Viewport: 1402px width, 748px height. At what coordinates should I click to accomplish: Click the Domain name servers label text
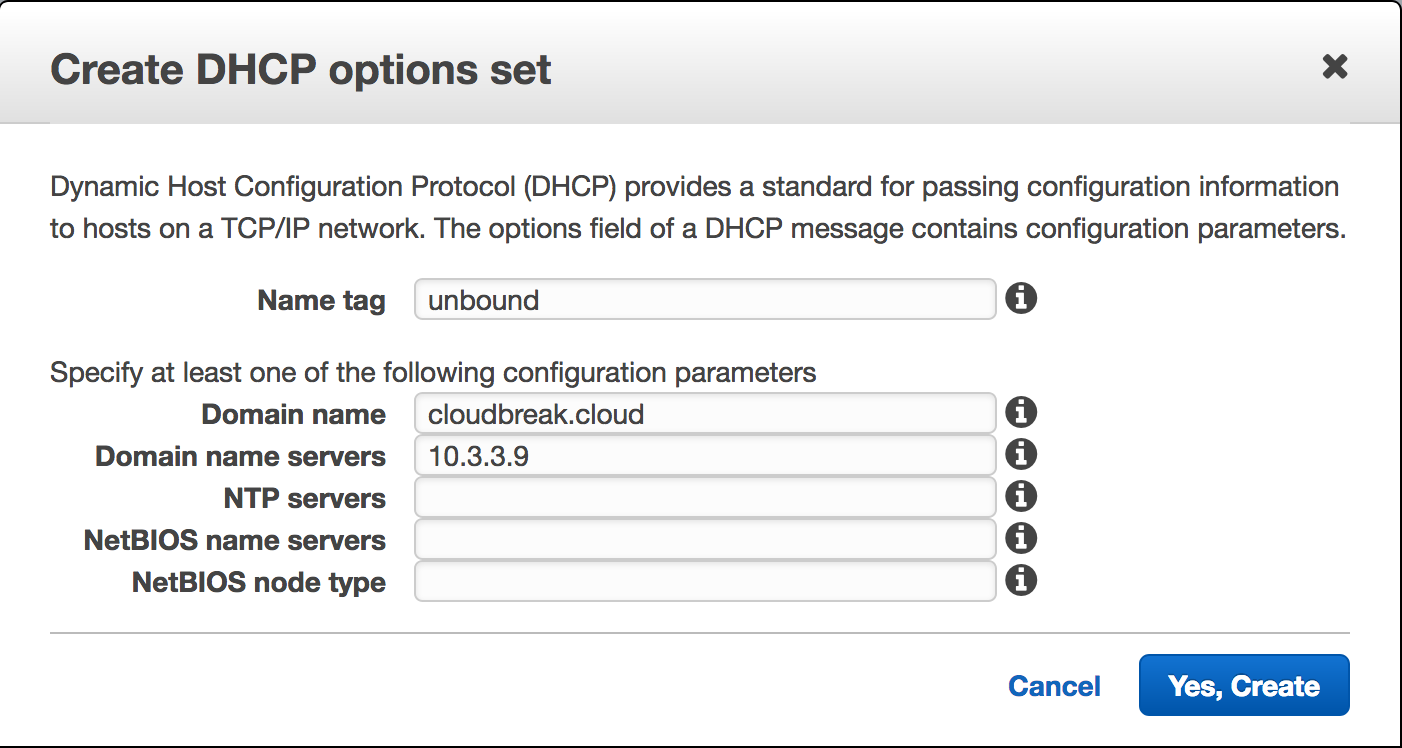tap(240, 456)
